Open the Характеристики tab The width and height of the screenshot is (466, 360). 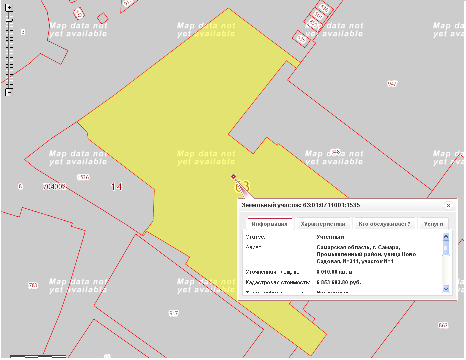pyautogui.click(x=323, y=224)
